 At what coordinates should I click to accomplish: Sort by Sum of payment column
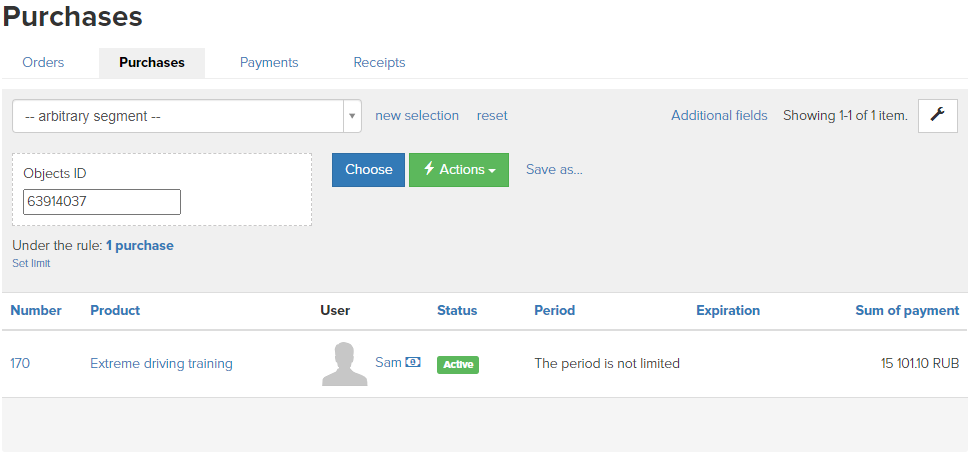[907, 310]
